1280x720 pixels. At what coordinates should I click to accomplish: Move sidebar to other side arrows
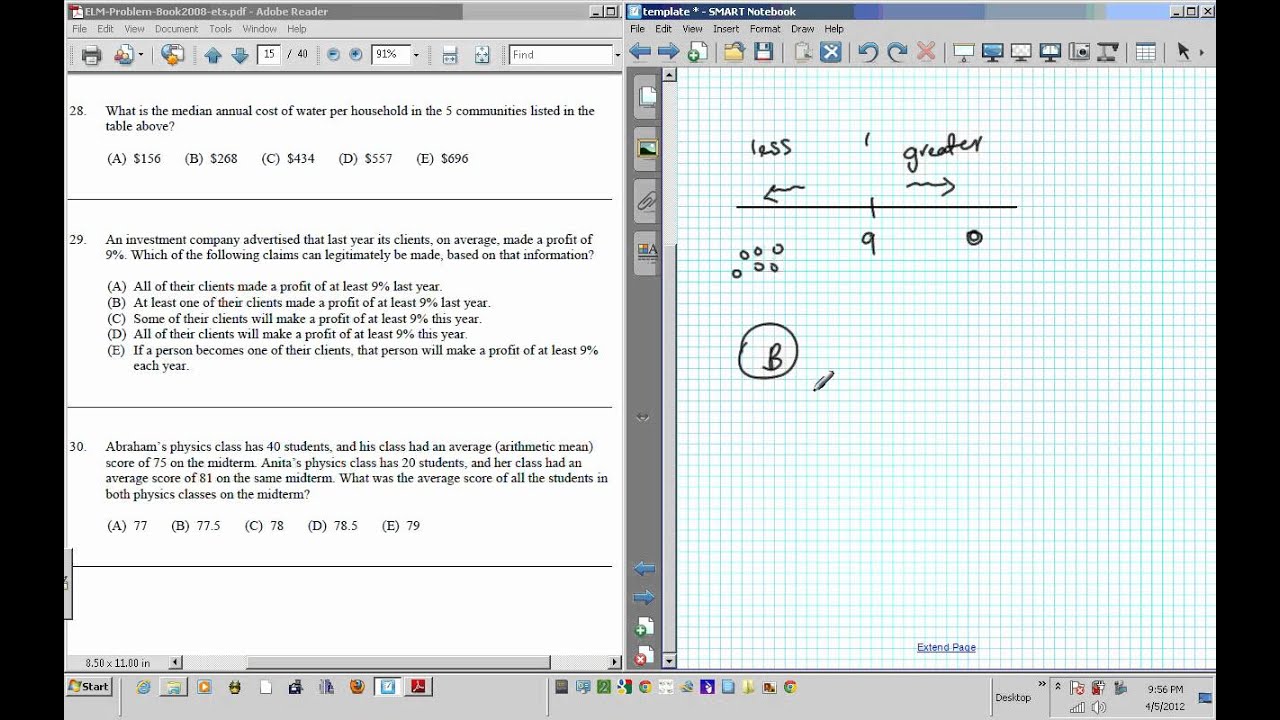coord(643,417)
